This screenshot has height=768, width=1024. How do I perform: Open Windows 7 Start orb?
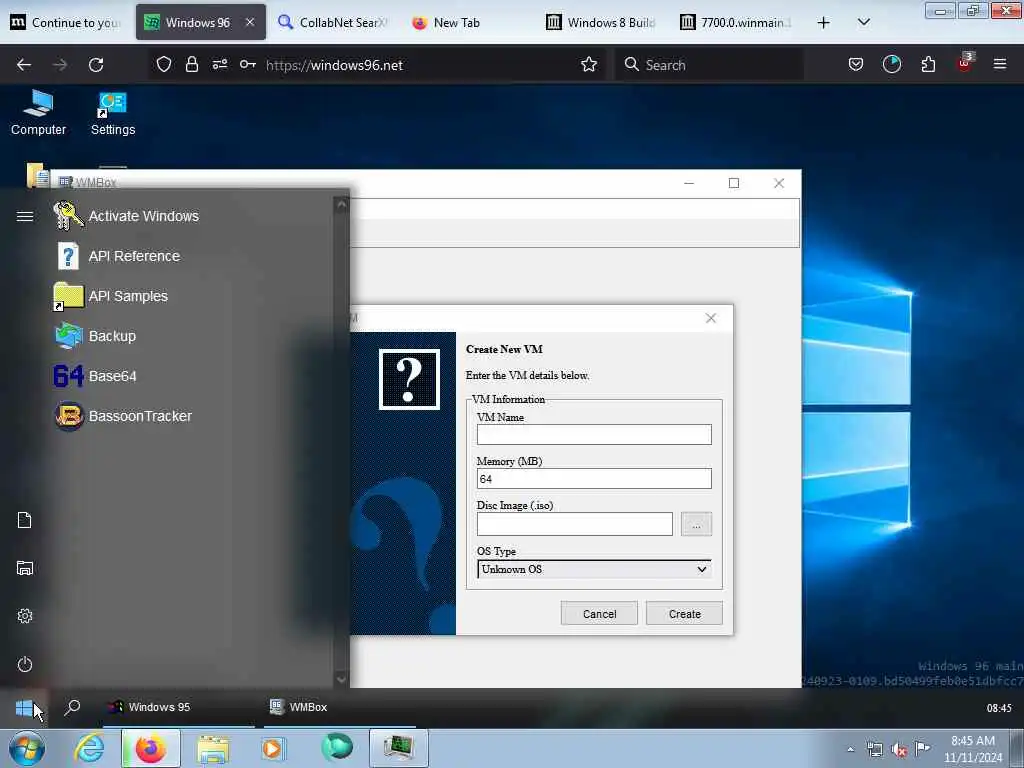pos(27,748)
